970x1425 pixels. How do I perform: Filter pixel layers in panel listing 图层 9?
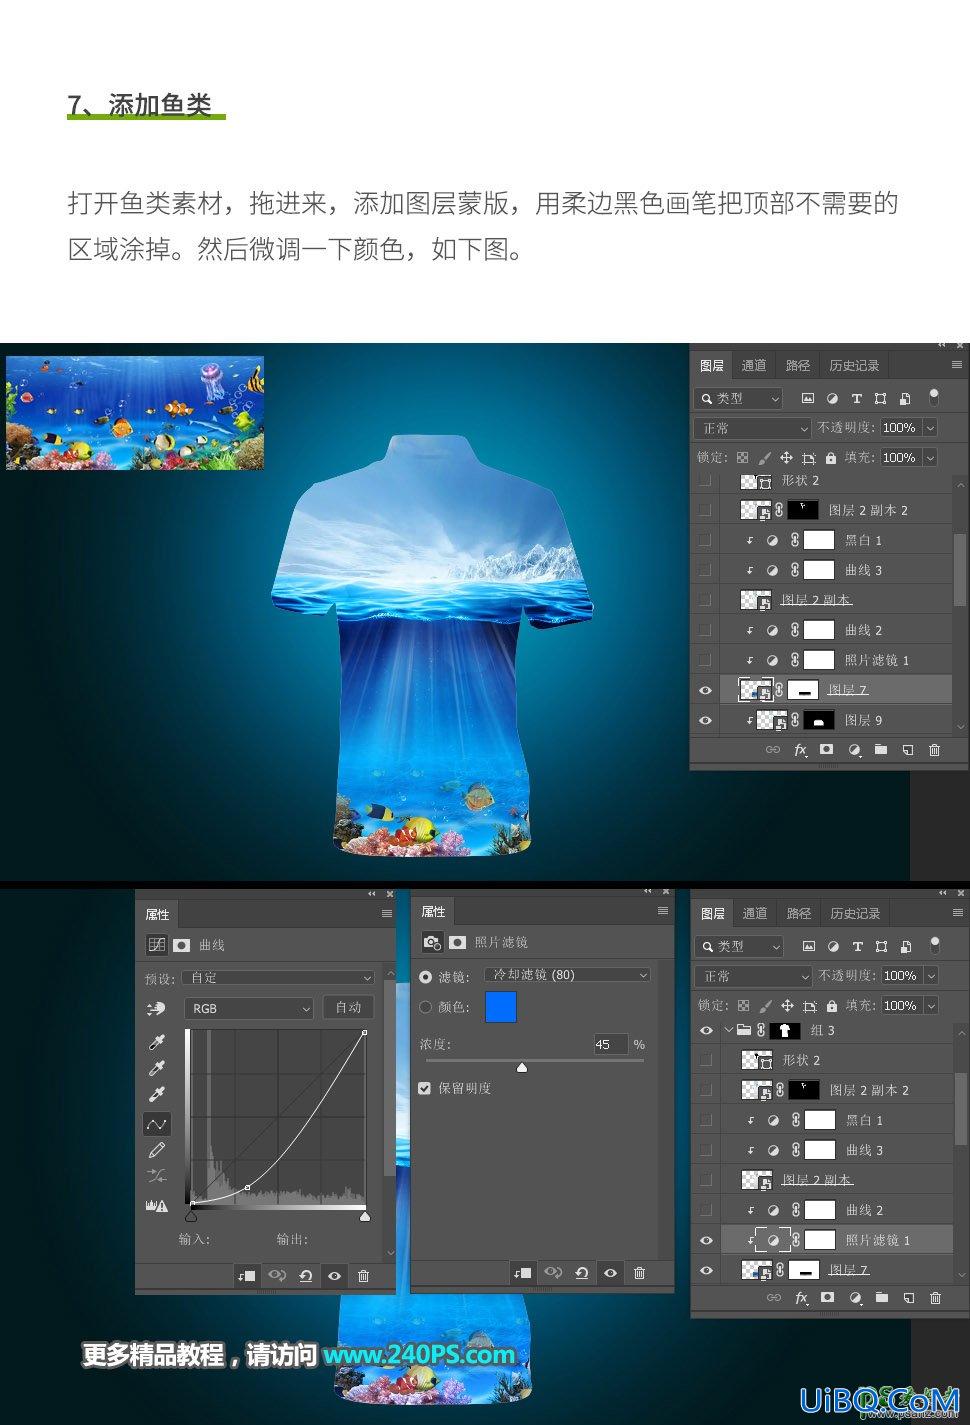pos(807,398)
